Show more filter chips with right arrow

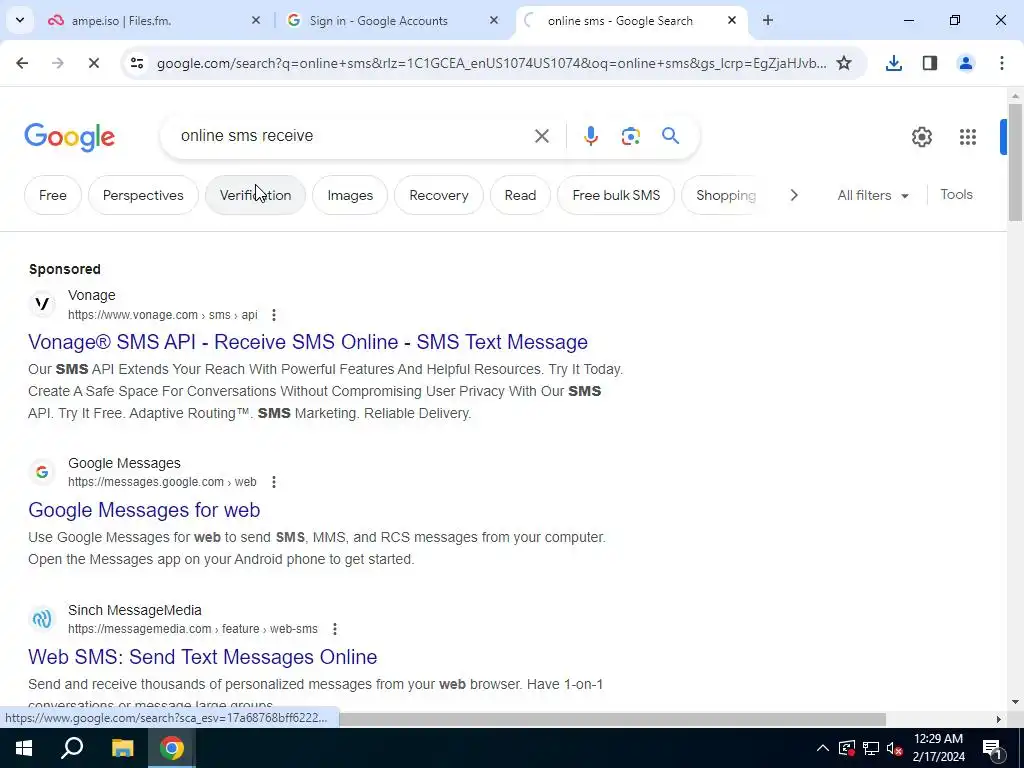793,195
